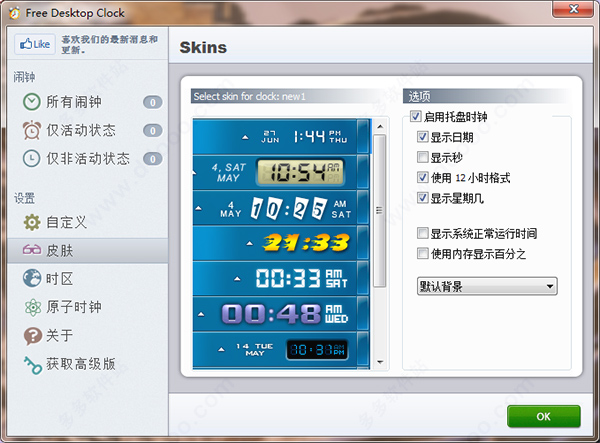
Task: Select the 14 TUE MAY dark skin
Action: pyautogui.click(x=281, y=350)
